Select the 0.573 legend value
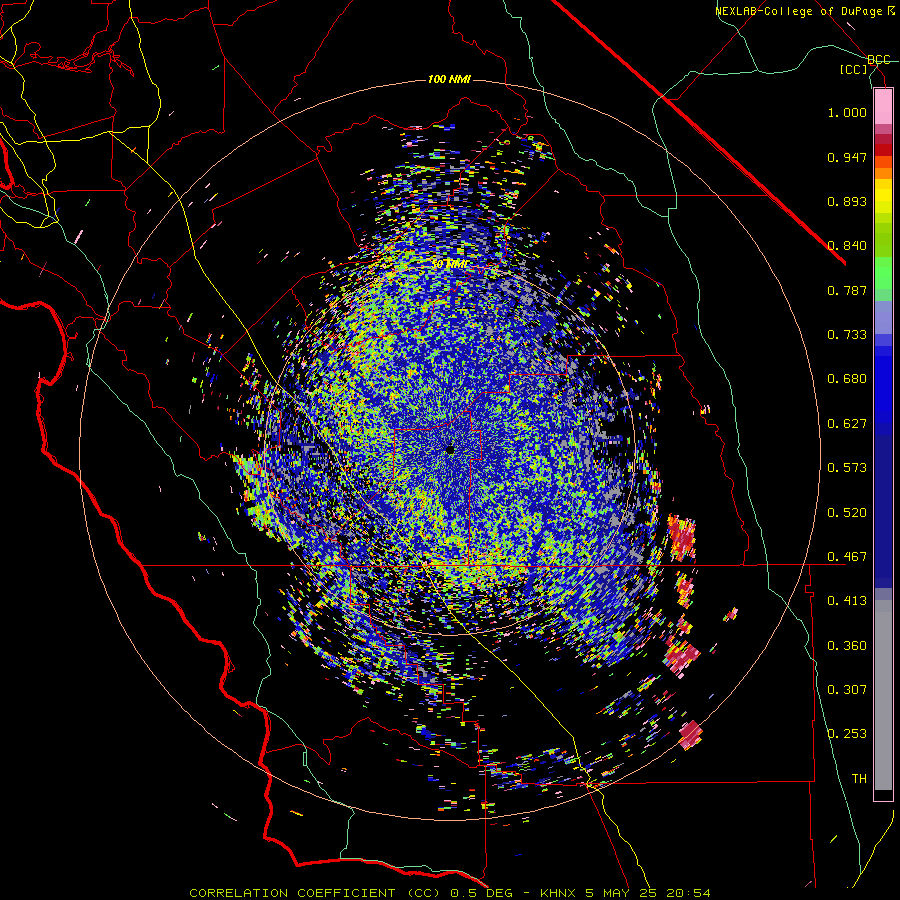 click(x=847, y=468)
